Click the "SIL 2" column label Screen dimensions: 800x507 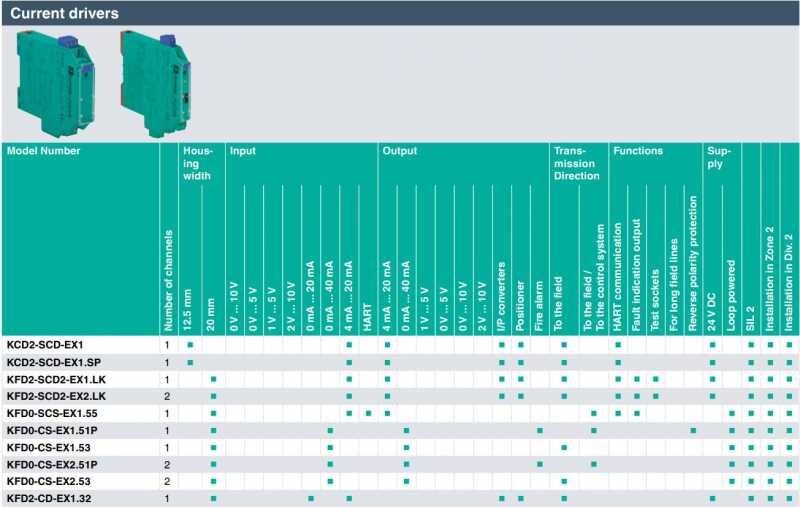[x=750, y=318]
